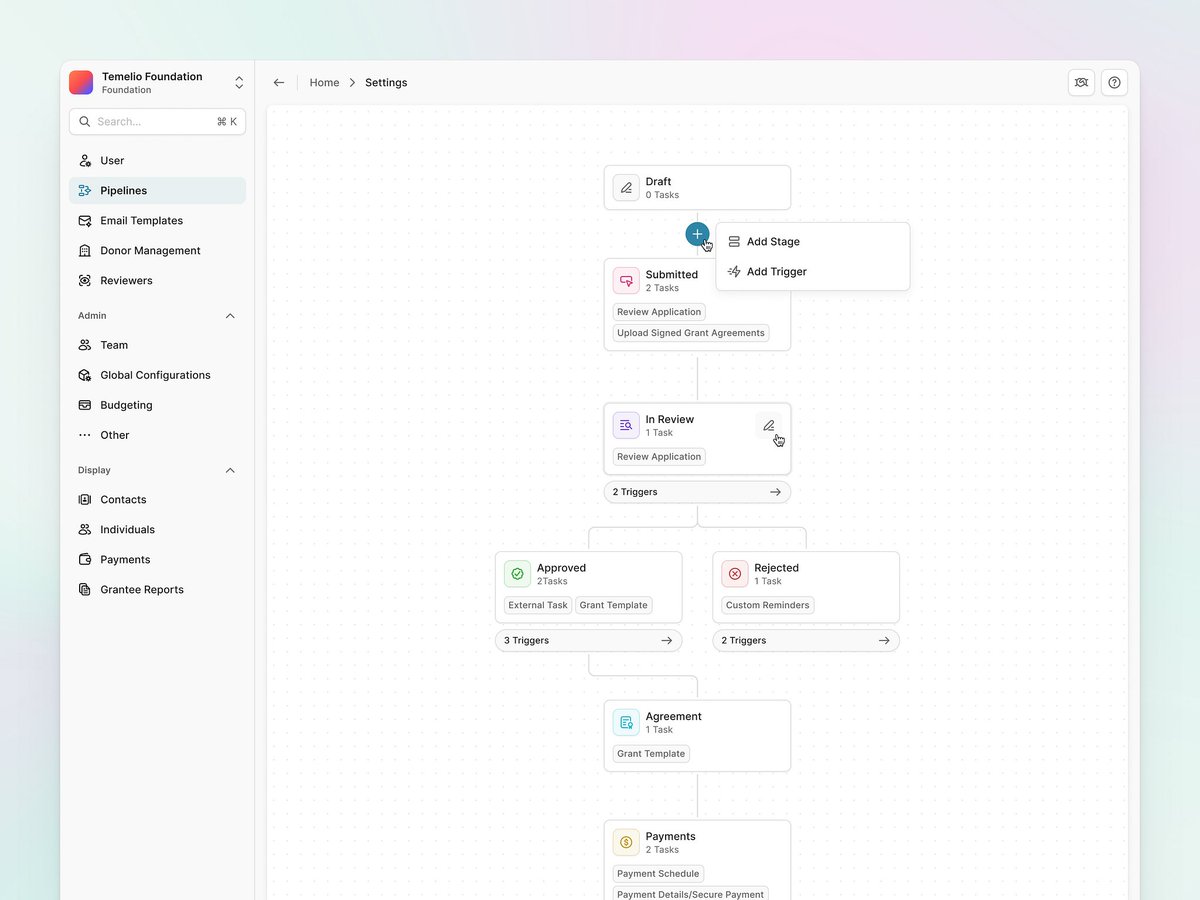Click the Other ellipsis icon
This screenshot has width=1200, height=900.
click(85, 435)
